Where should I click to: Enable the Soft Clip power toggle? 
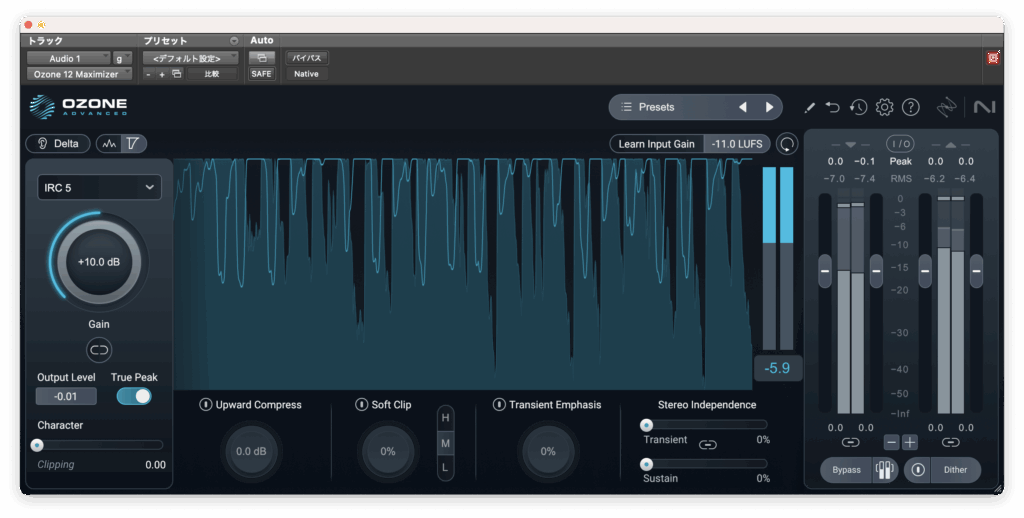pyautogui.click(x=361, y=405)
